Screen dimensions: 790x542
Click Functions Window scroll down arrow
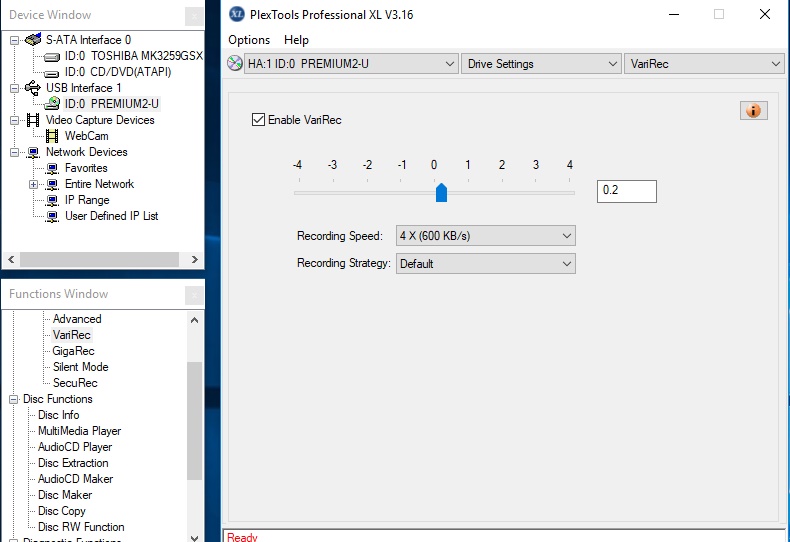click(x=194, y=536)
